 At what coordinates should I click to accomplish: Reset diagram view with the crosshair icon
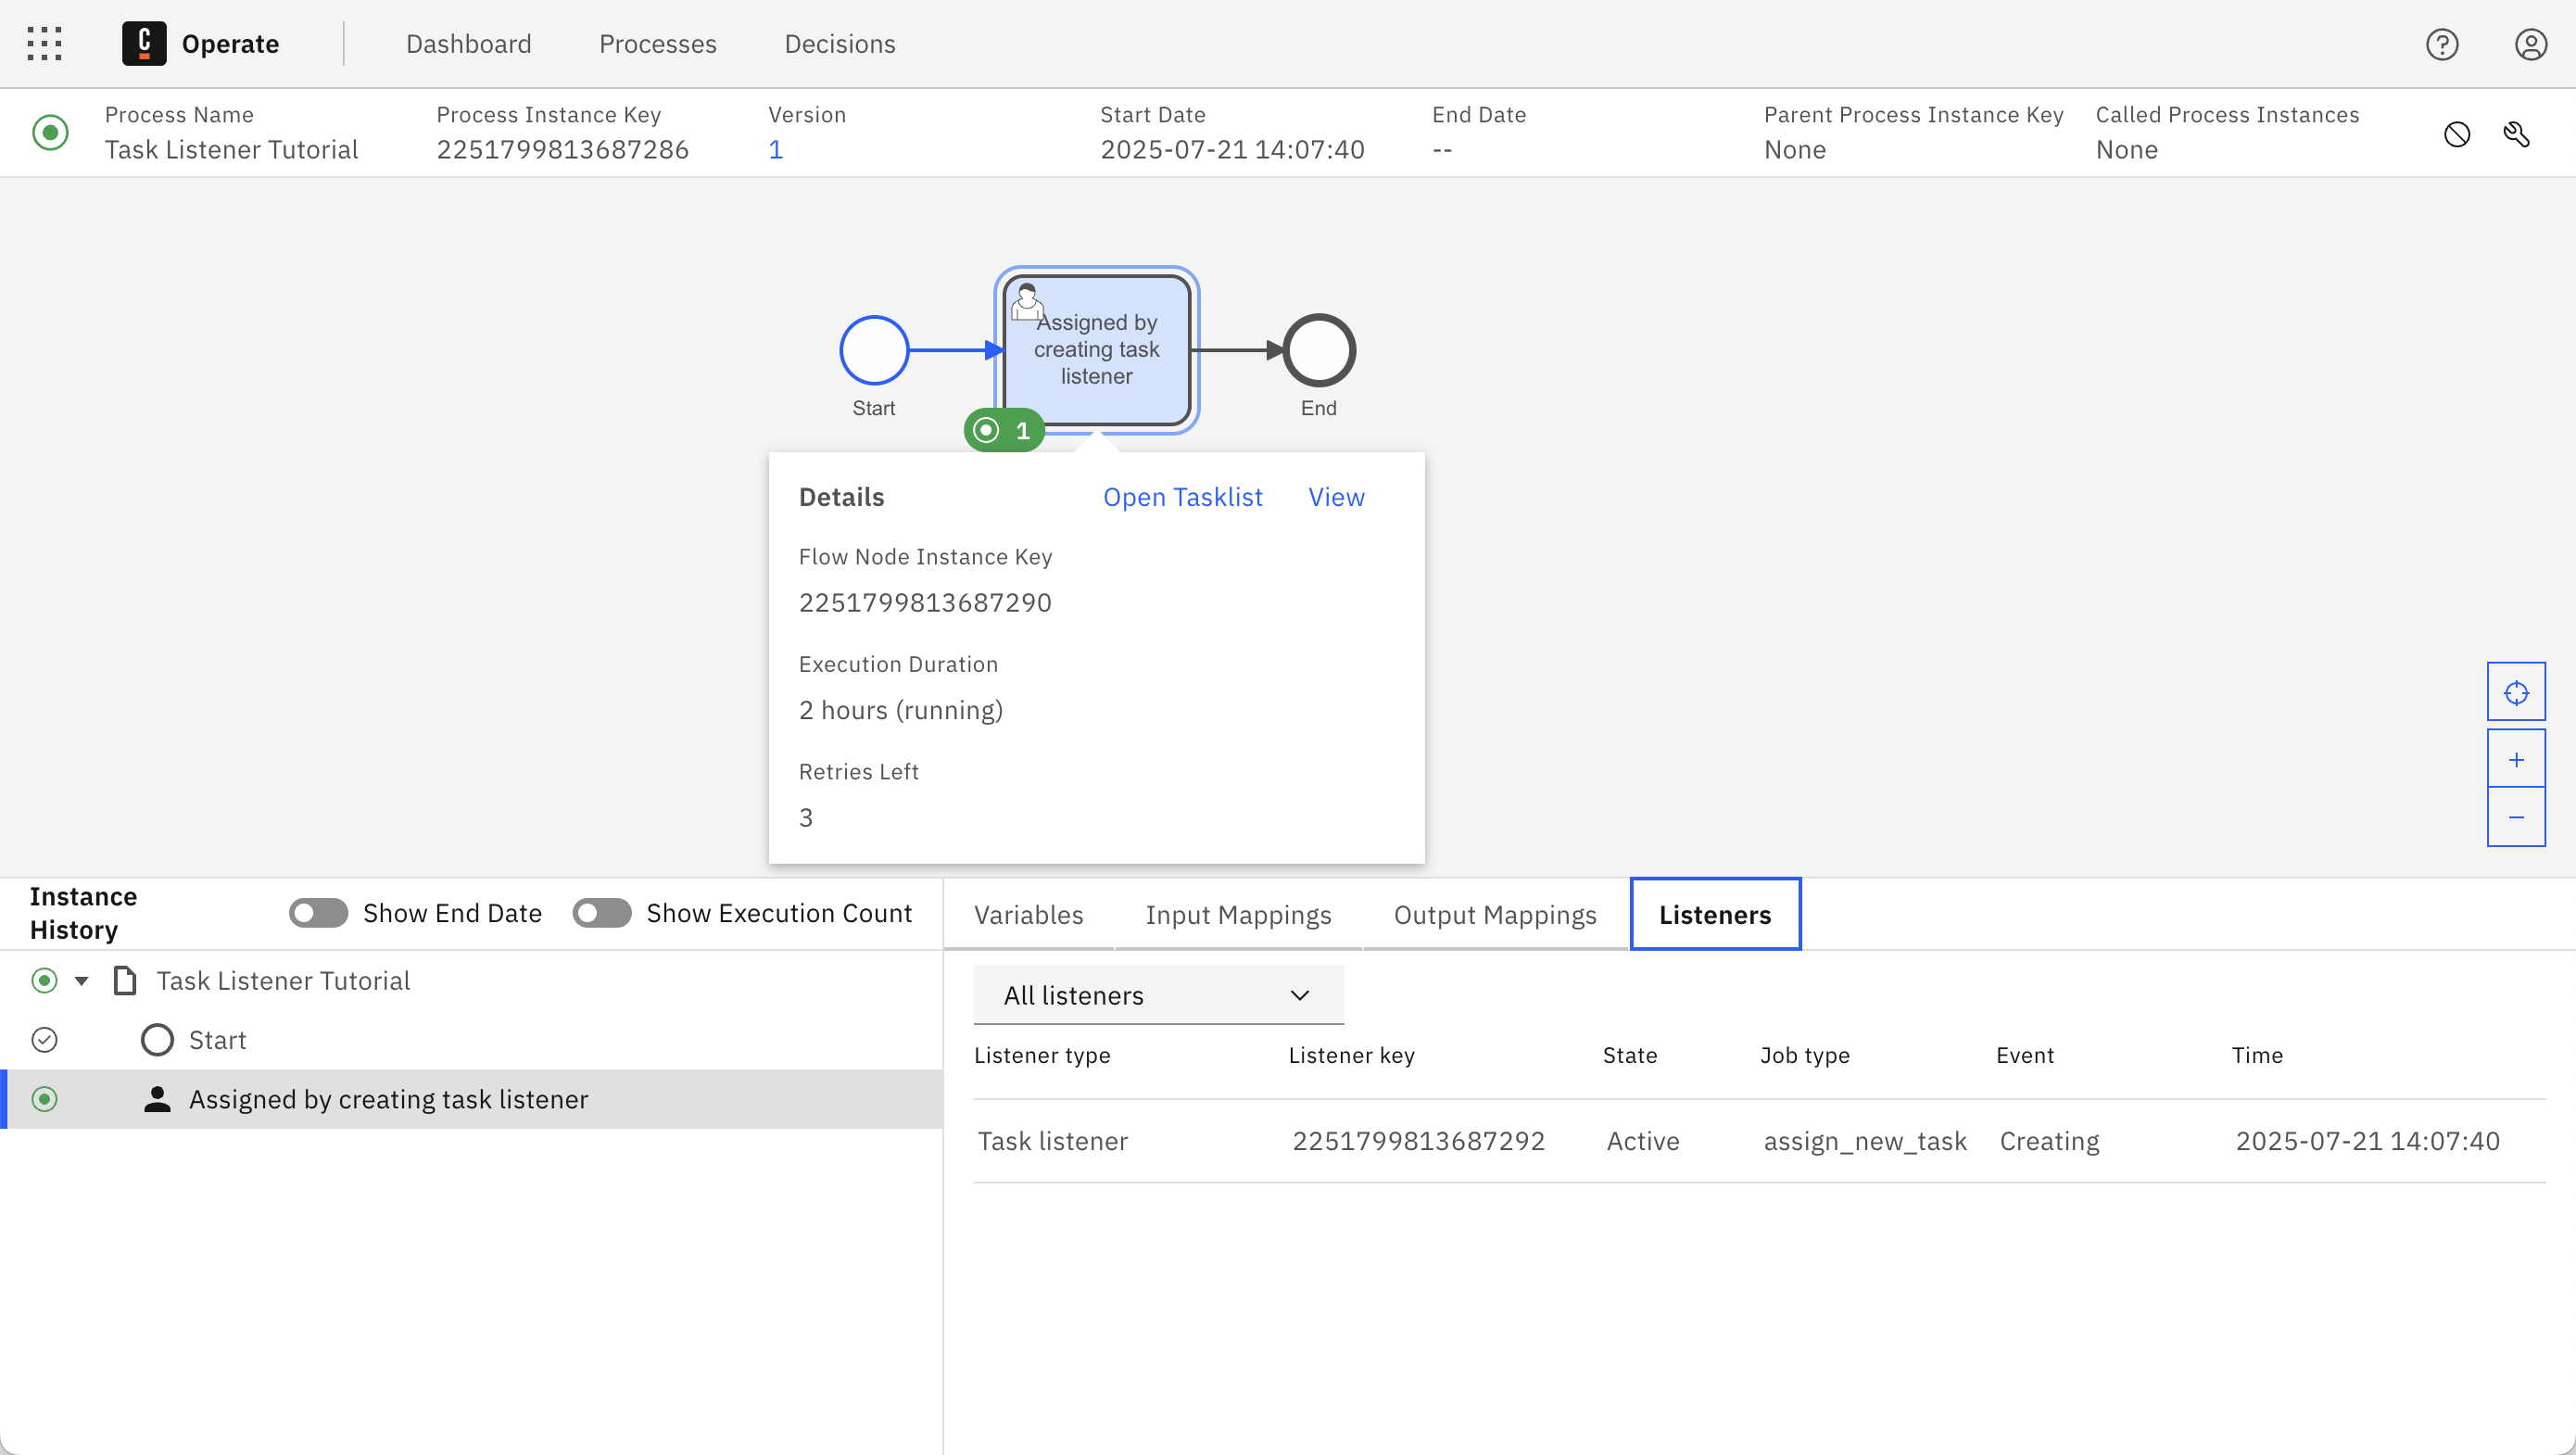2517,690
